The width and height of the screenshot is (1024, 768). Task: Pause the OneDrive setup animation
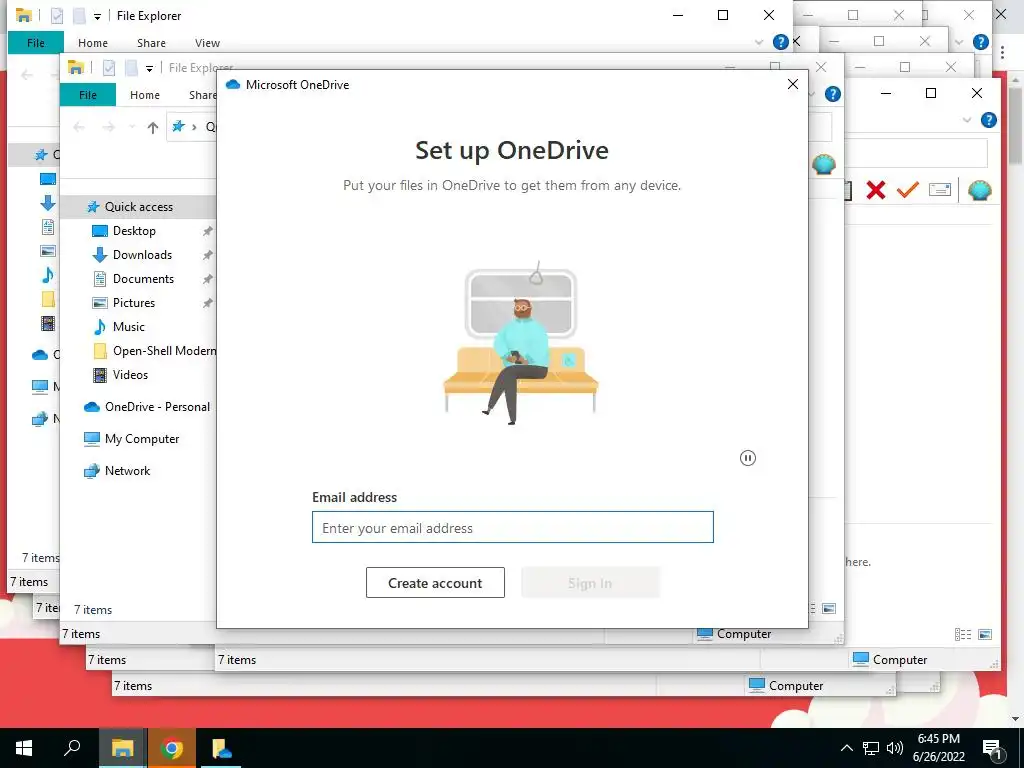(748, 458)
